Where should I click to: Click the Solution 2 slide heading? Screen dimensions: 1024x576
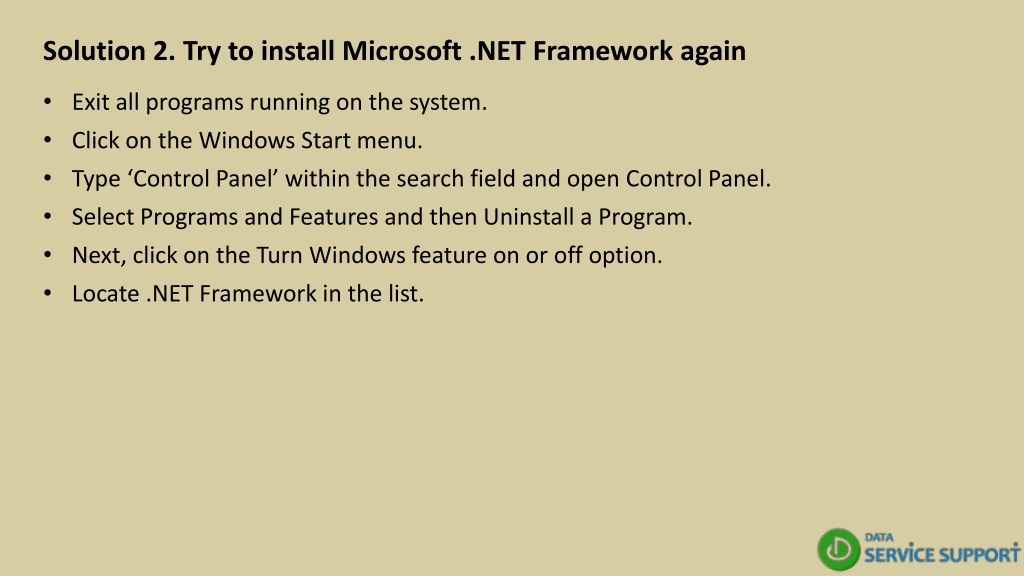click(394, 51)
